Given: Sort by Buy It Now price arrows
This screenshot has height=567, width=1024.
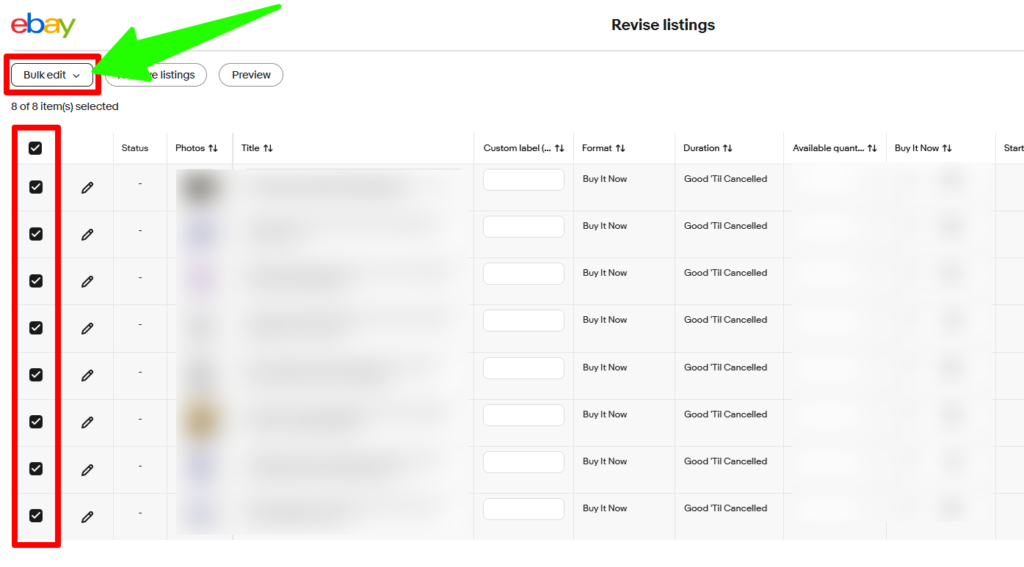Looking at the screenshot, I should (946, 148).
